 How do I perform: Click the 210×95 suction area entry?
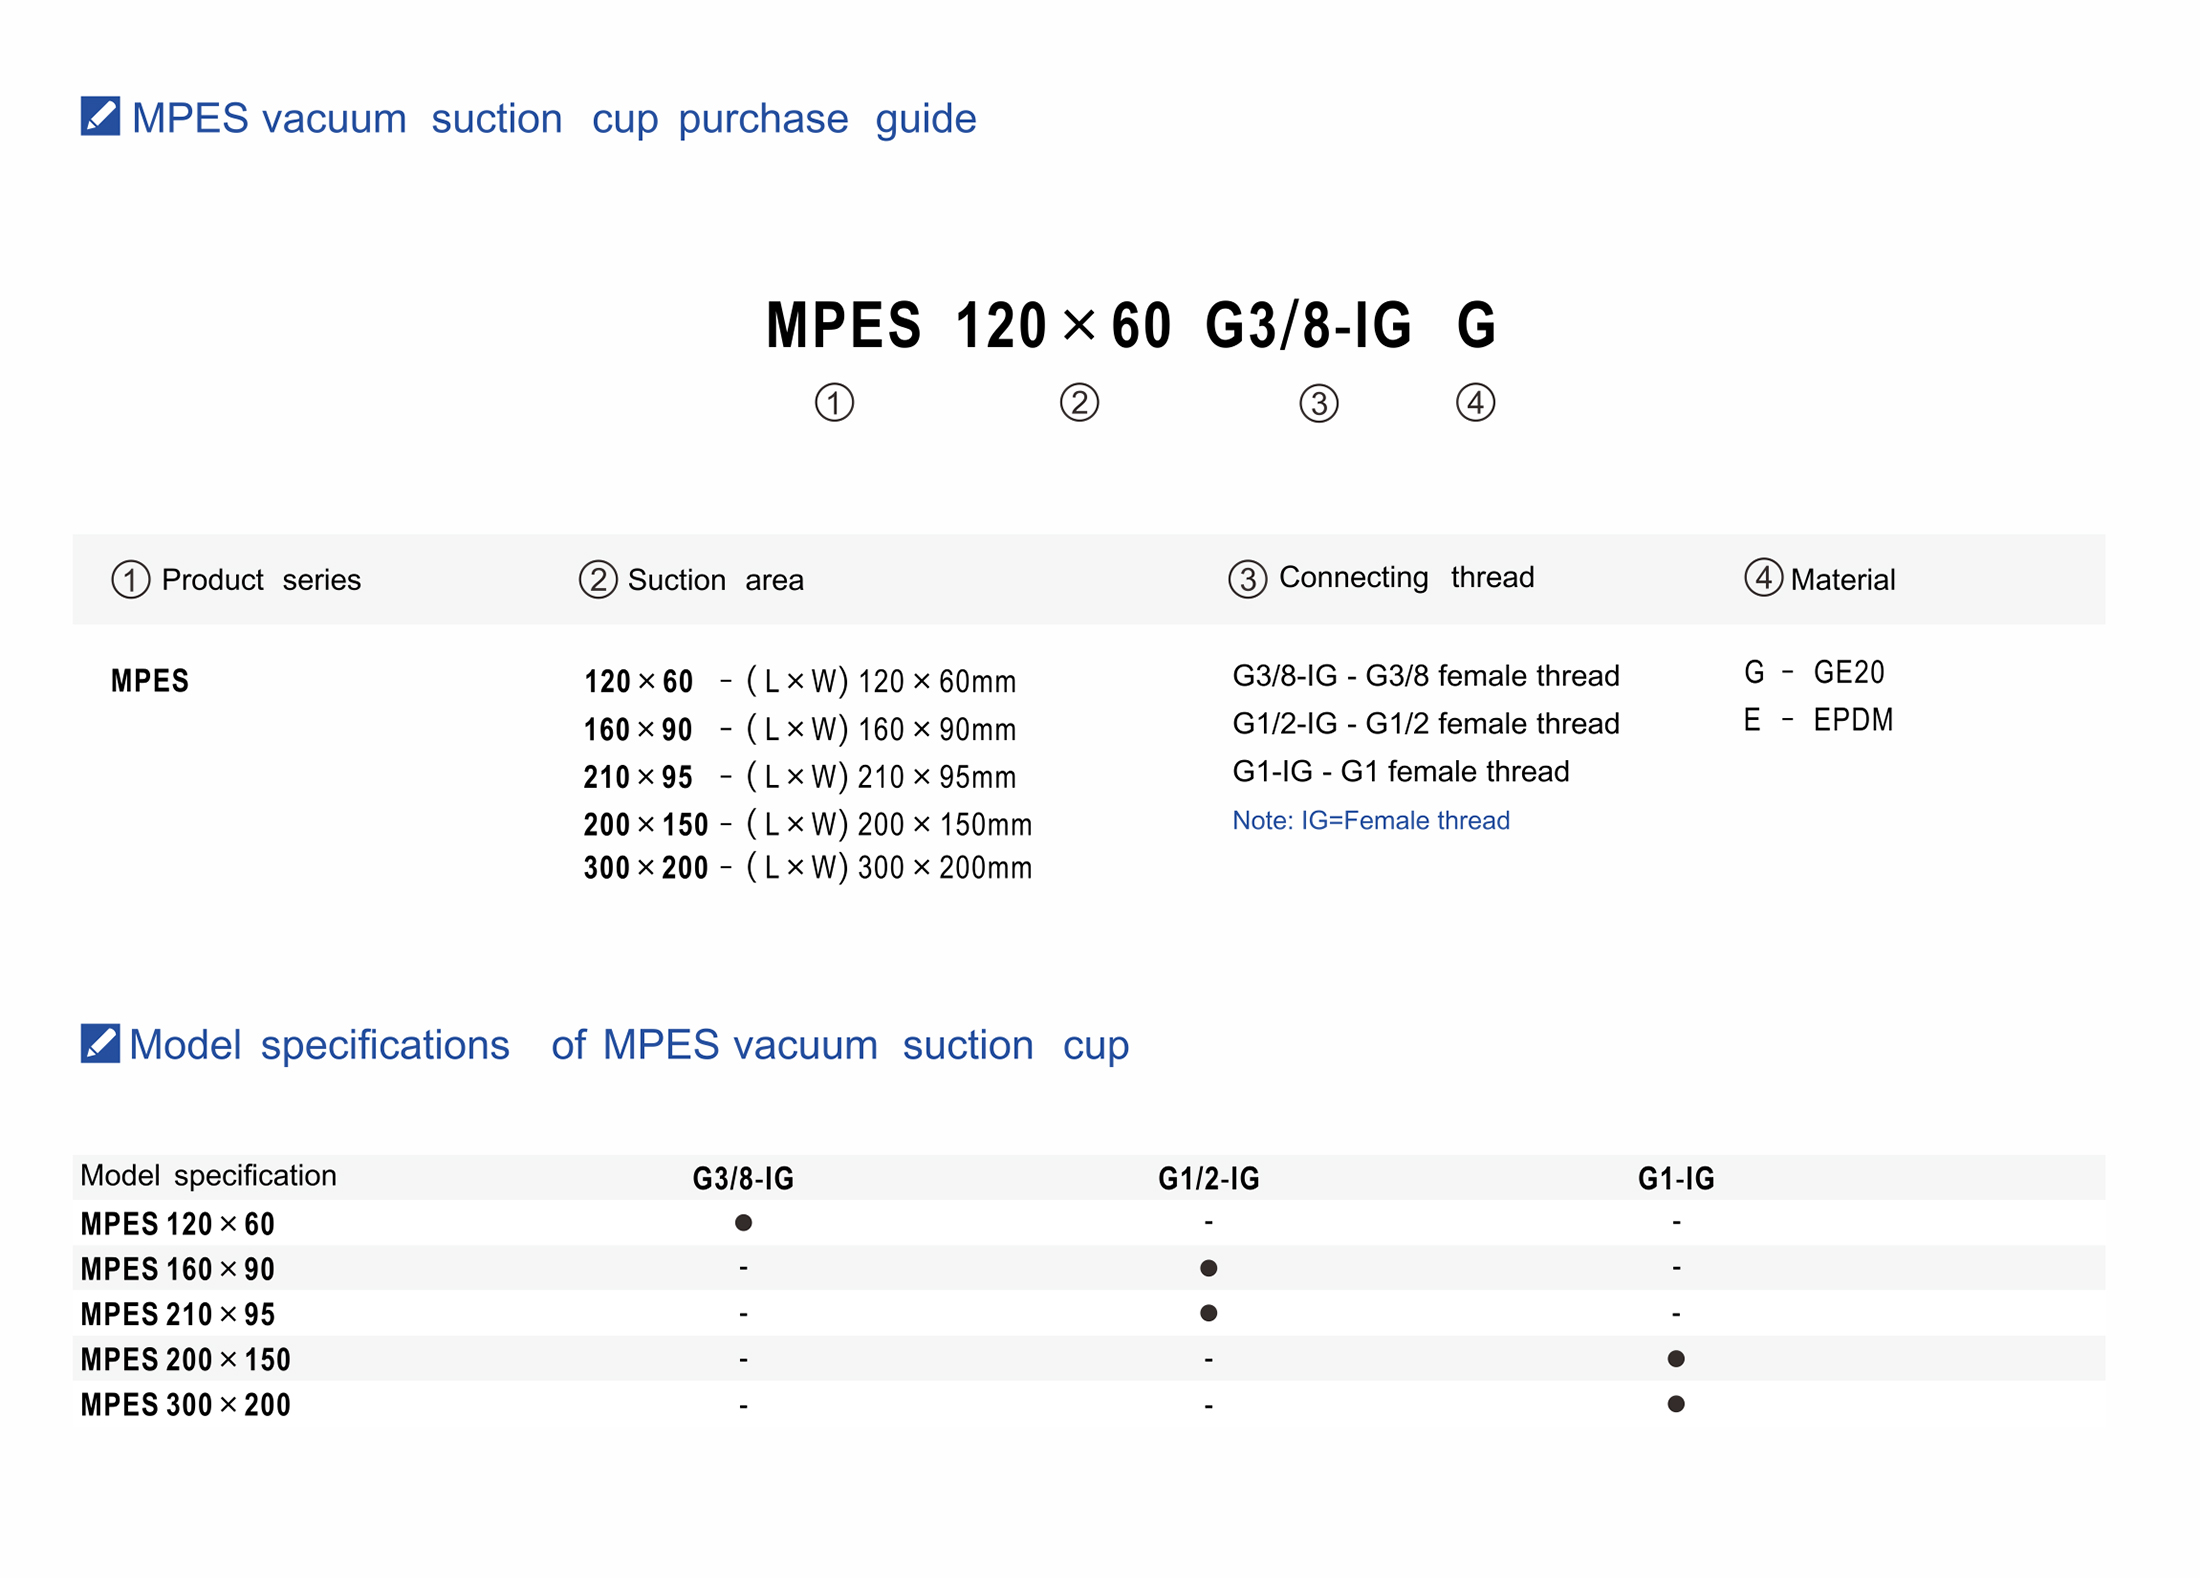coord(638,776)
